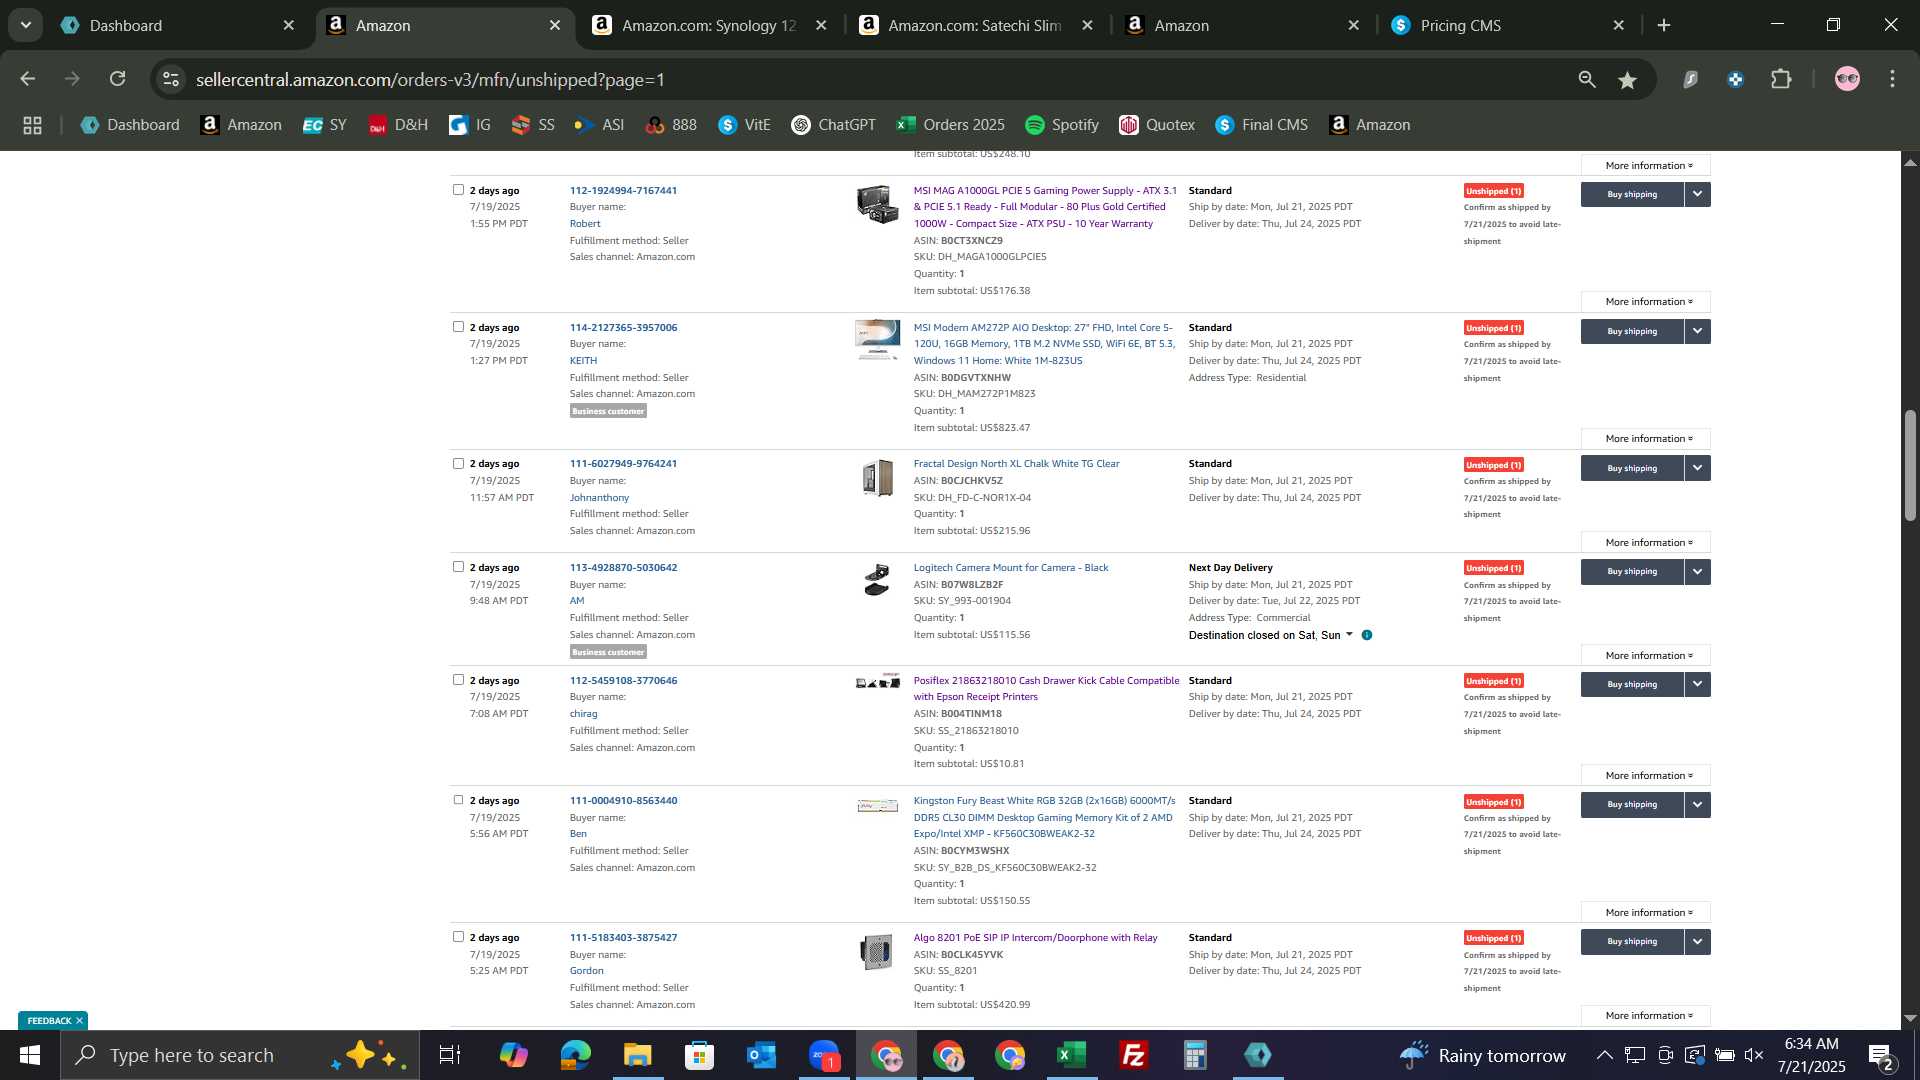1920x1080 pixels.
Task: Open Windows Start menu
Action: point(30,1055)
